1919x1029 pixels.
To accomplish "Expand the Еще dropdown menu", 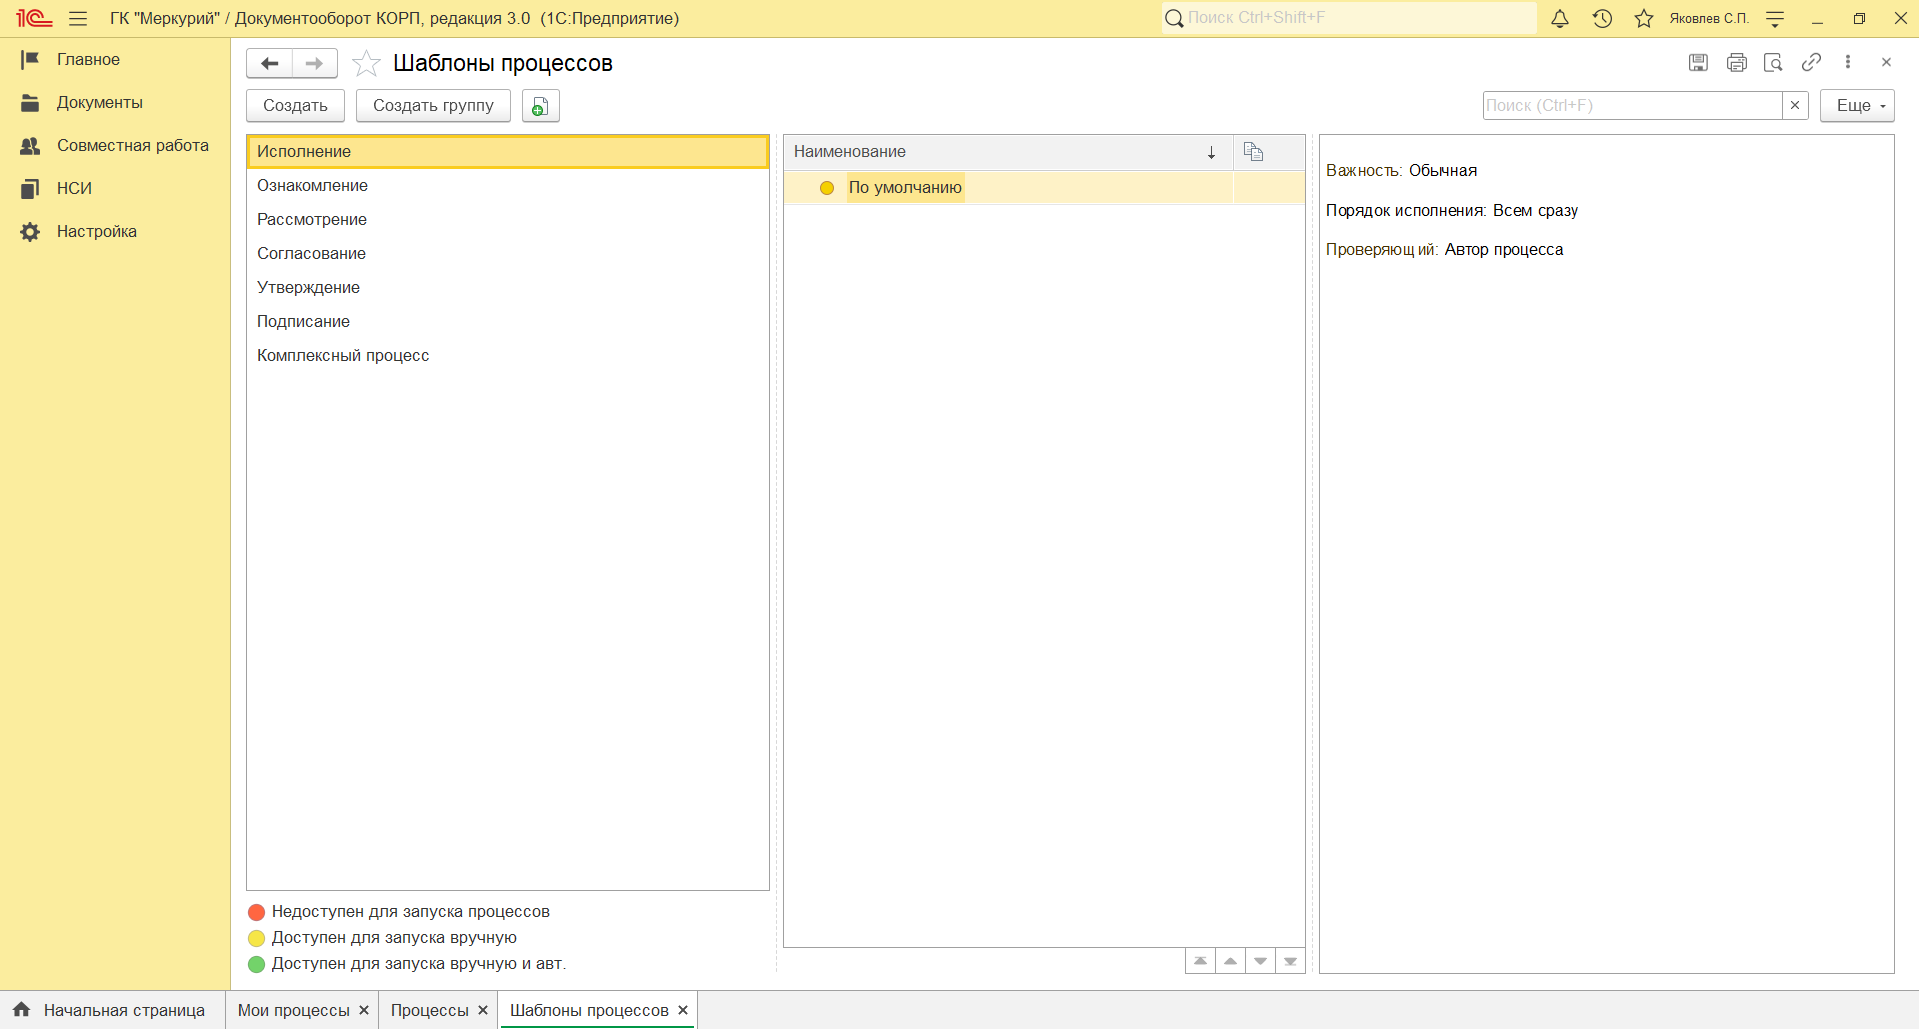I will 1857,105.
